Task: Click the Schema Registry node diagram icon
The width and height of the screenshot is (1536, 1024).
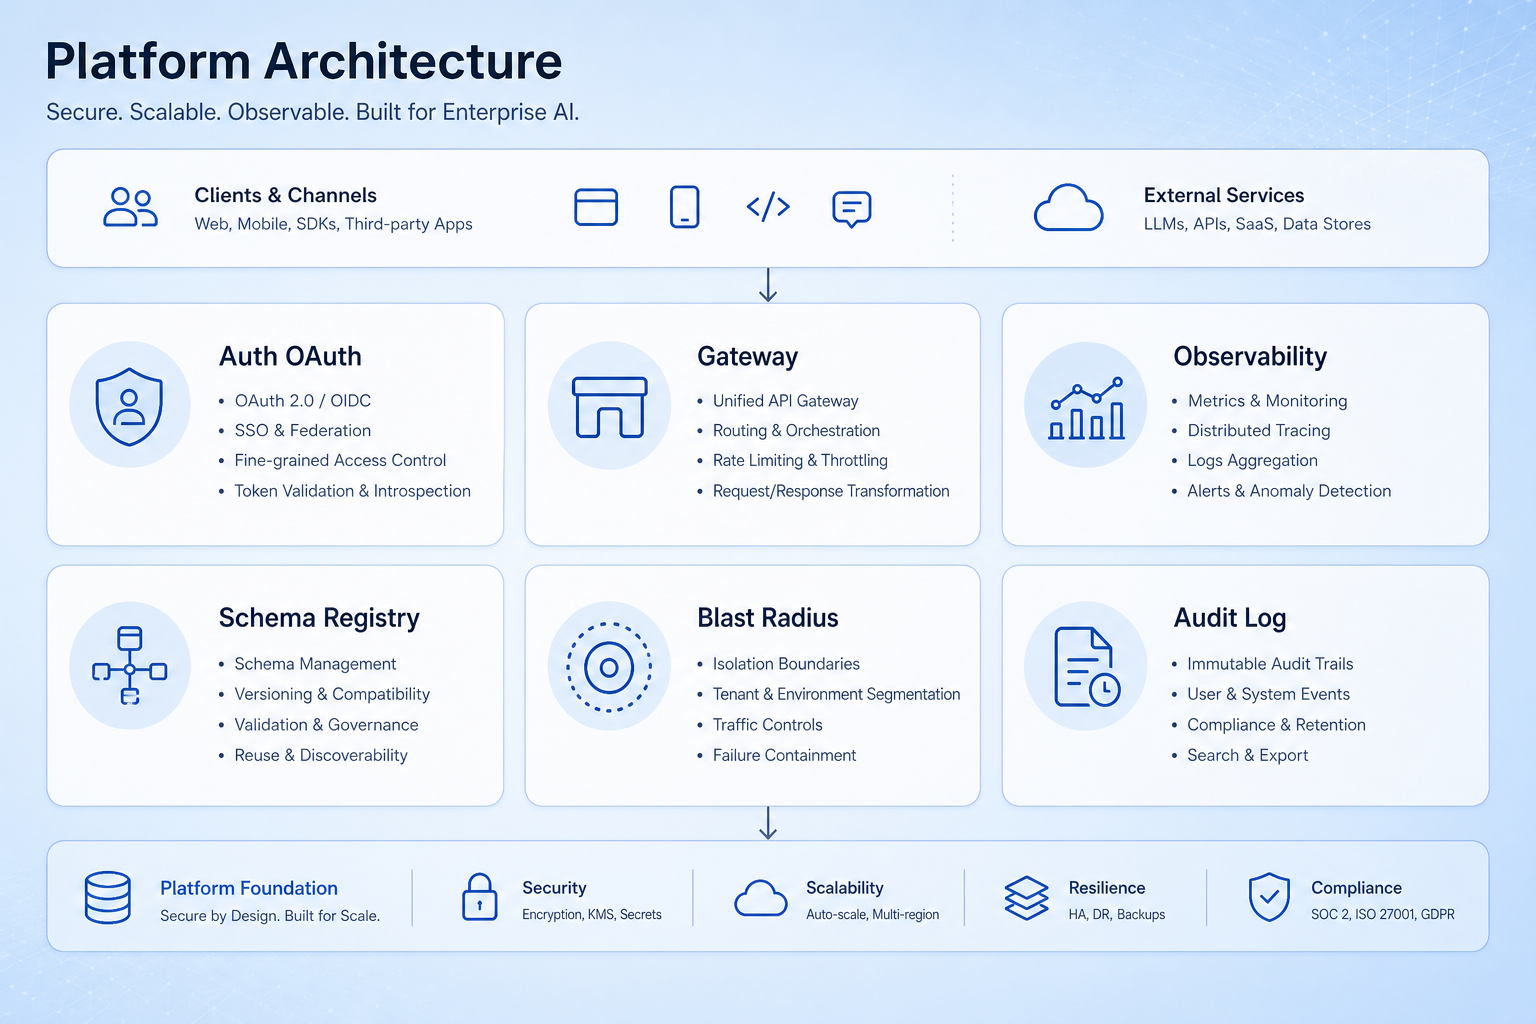Action: pyautogui.click(x=129, y=665)
